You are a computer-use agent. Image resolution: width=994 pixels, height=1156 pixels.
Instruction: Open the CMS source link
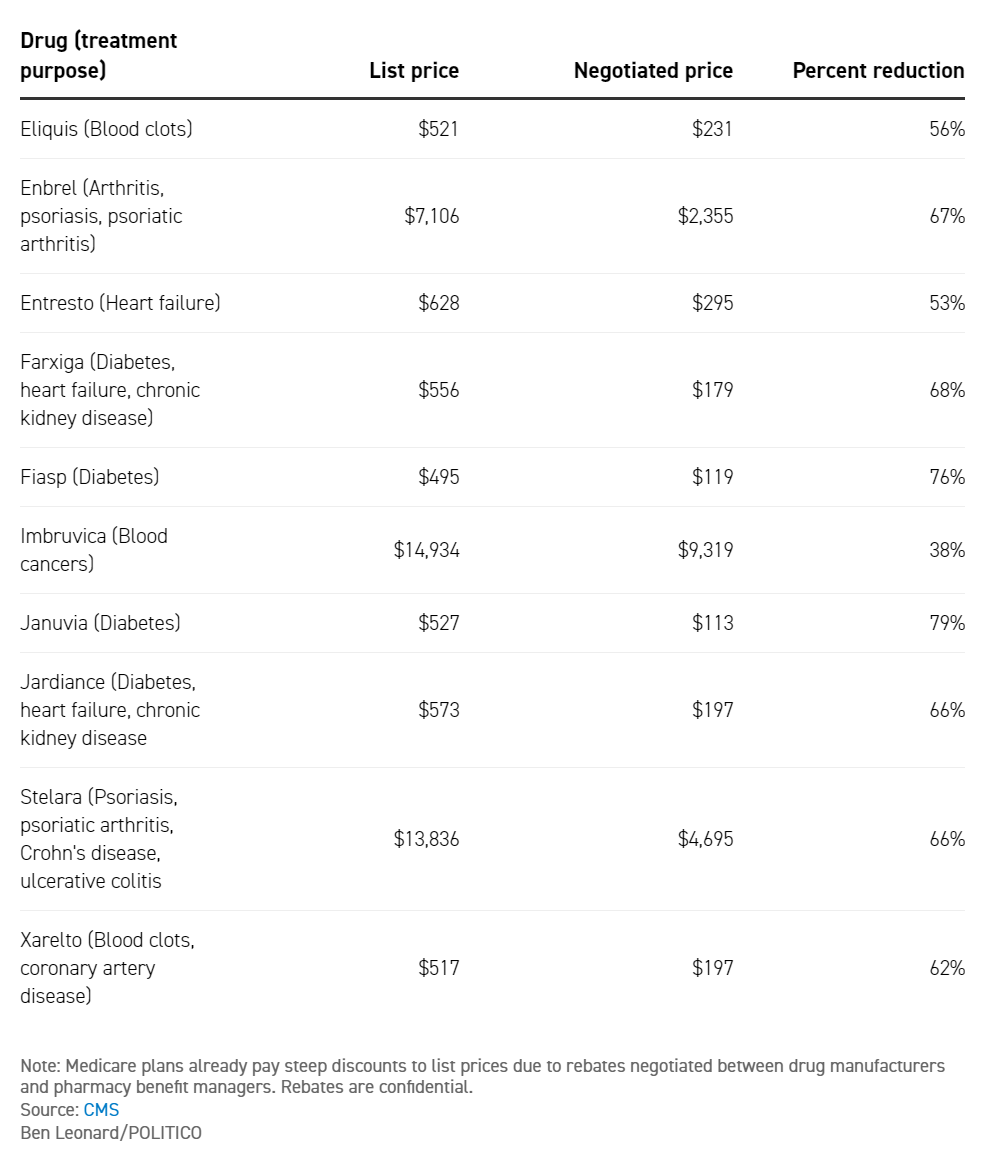101,1110
